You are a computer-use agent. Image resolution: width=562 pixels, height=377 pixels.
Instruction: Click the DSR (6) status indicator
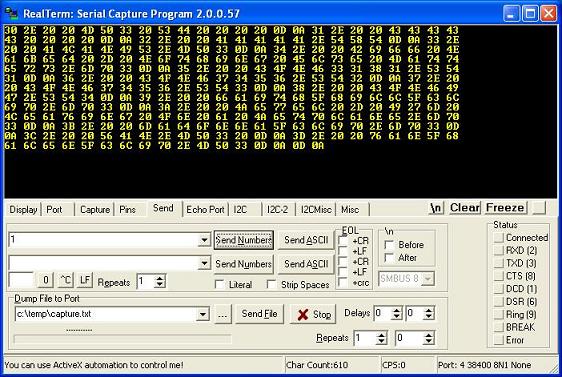pos(499,302)
